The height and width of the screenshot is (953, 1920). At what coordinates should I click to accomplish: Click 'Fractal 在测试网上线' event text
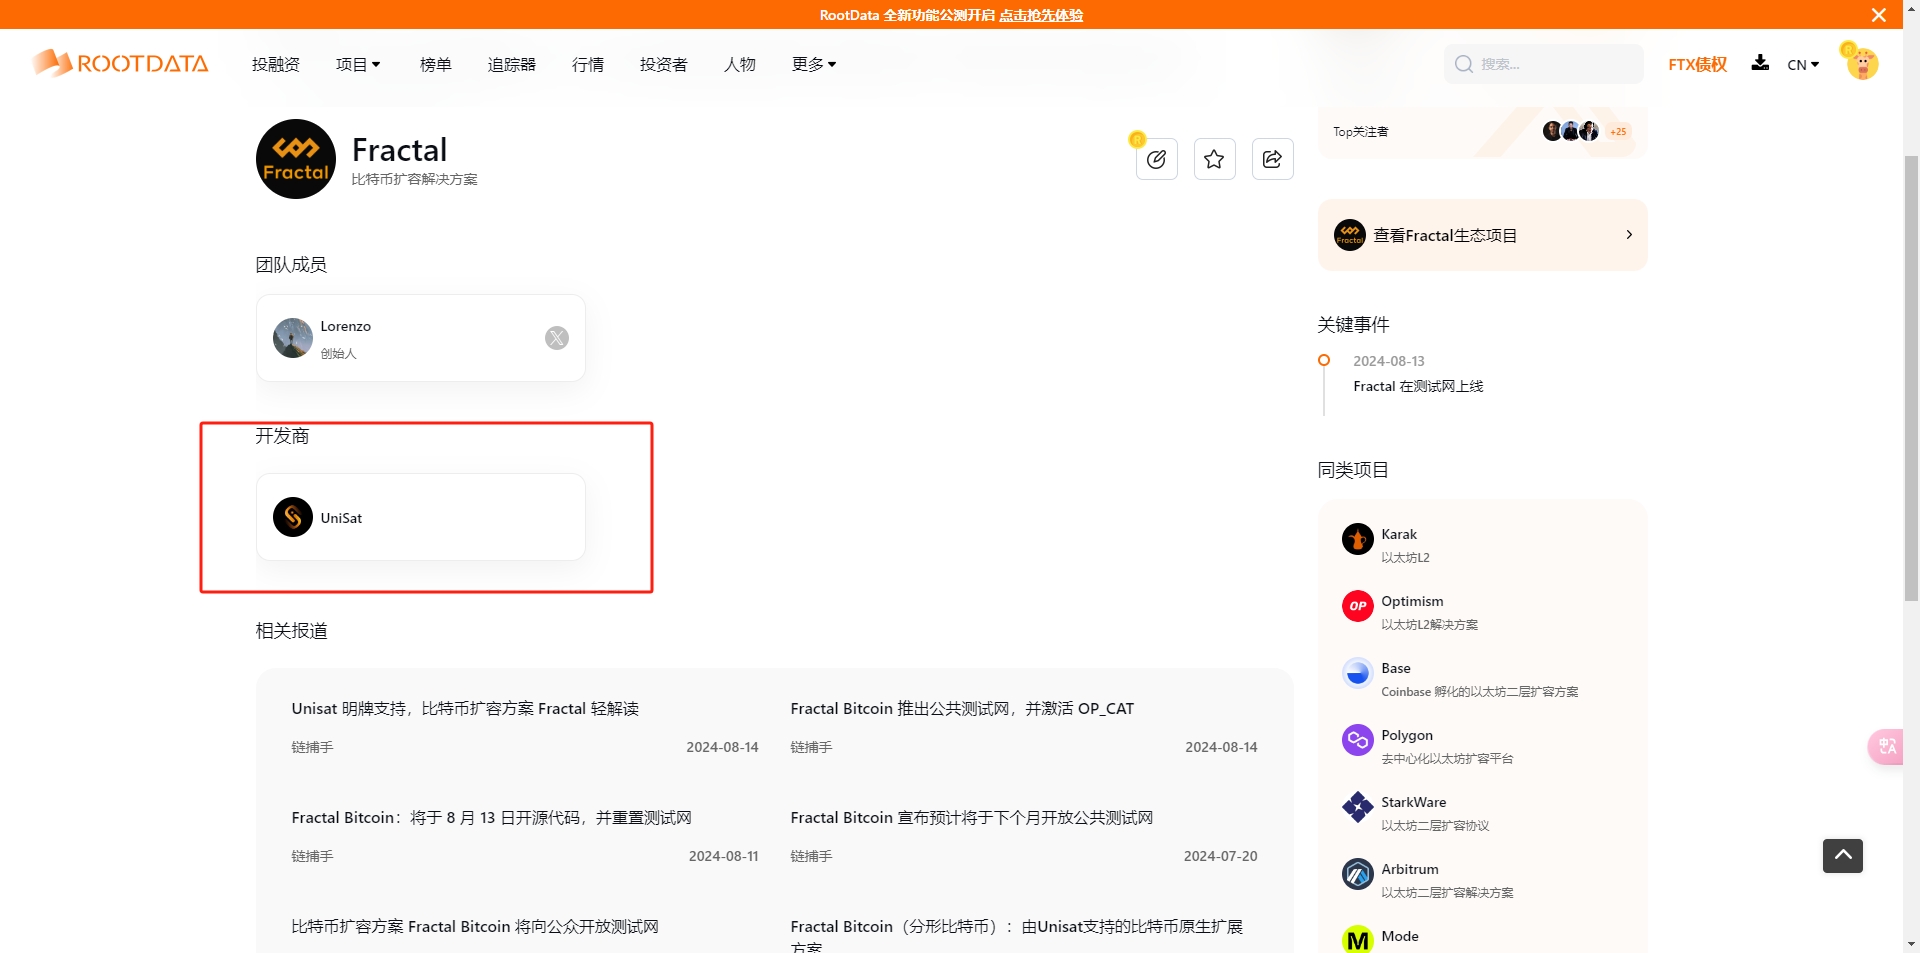coord(1418,386)
